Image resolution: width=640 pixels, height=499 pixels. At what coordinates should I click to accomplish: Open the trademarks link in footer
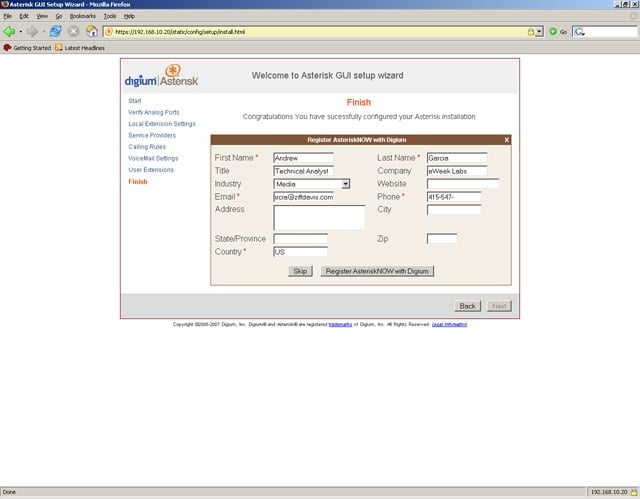click(340, 324)
